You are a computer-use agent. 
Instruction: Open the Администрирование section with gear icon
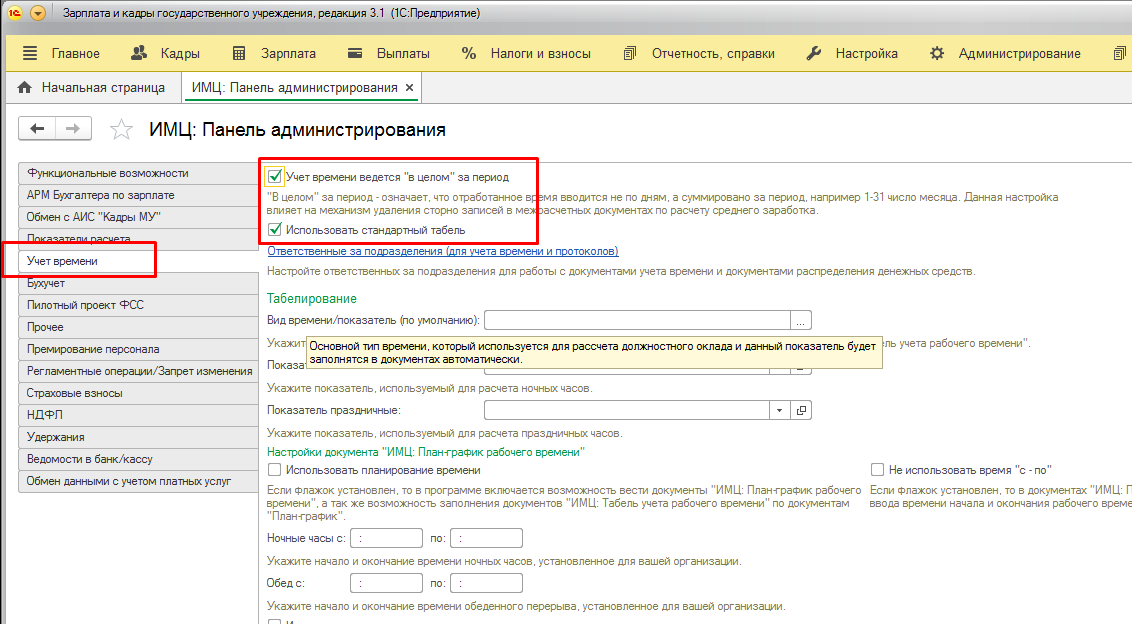click(1005, 54)
